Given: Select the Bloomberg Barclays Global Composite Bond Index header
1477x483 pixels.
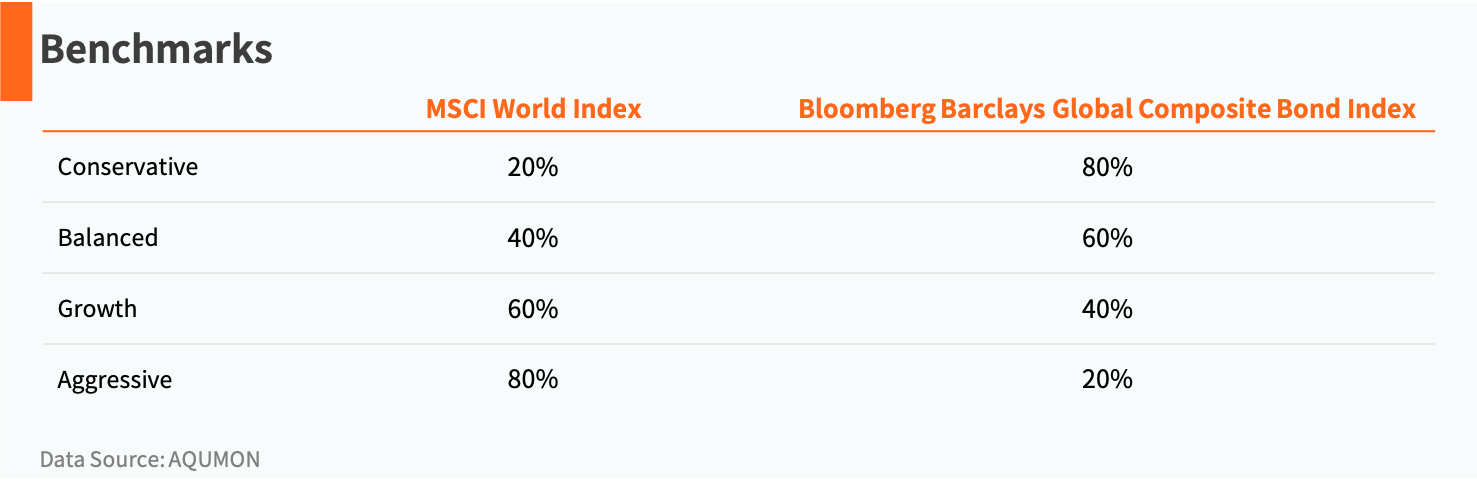Looking at the screenshot, I should pyautogui.click(x=1107, y=108).
